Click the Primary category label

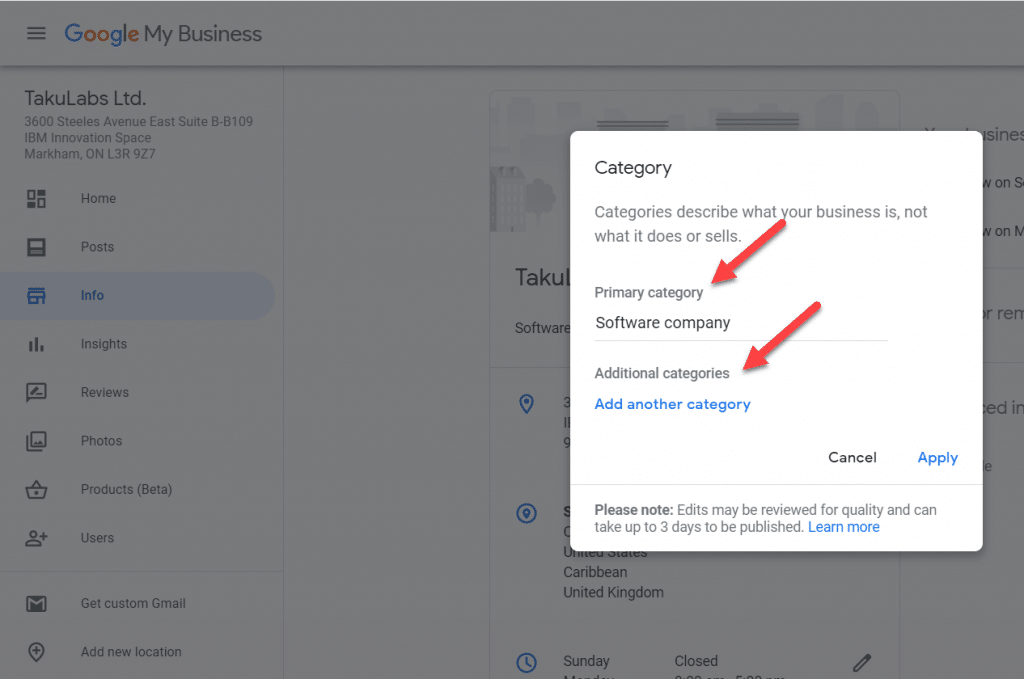[x=648, y=292]
